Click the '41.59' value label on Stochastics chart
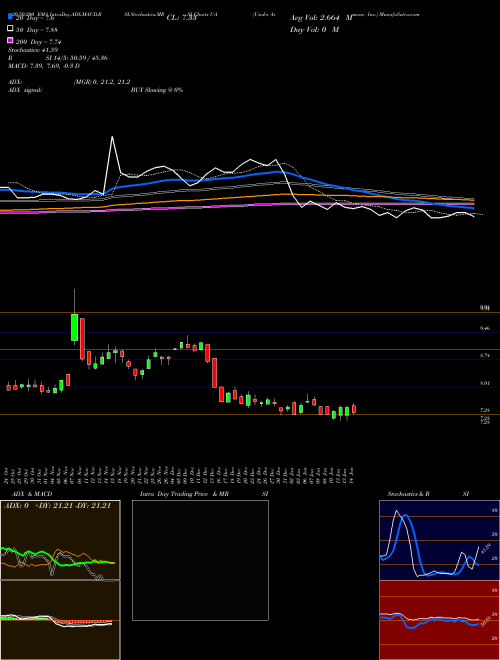500x660 pixels. pos(486,550)
